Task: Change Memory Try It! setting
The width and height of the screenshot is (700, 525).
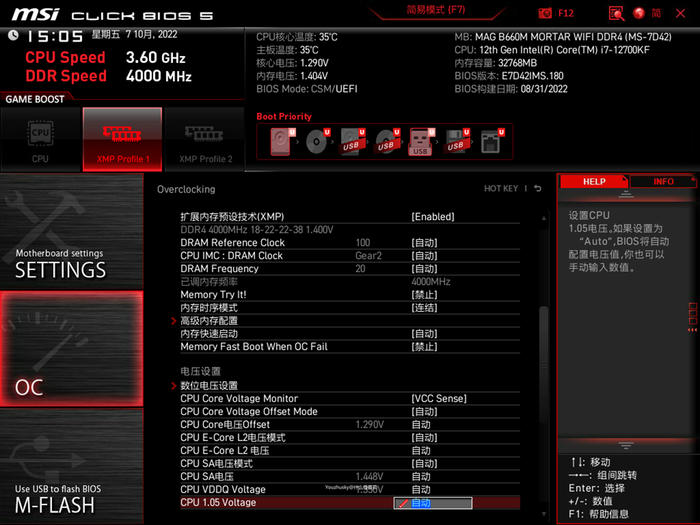Action: (x=424, y=295)
